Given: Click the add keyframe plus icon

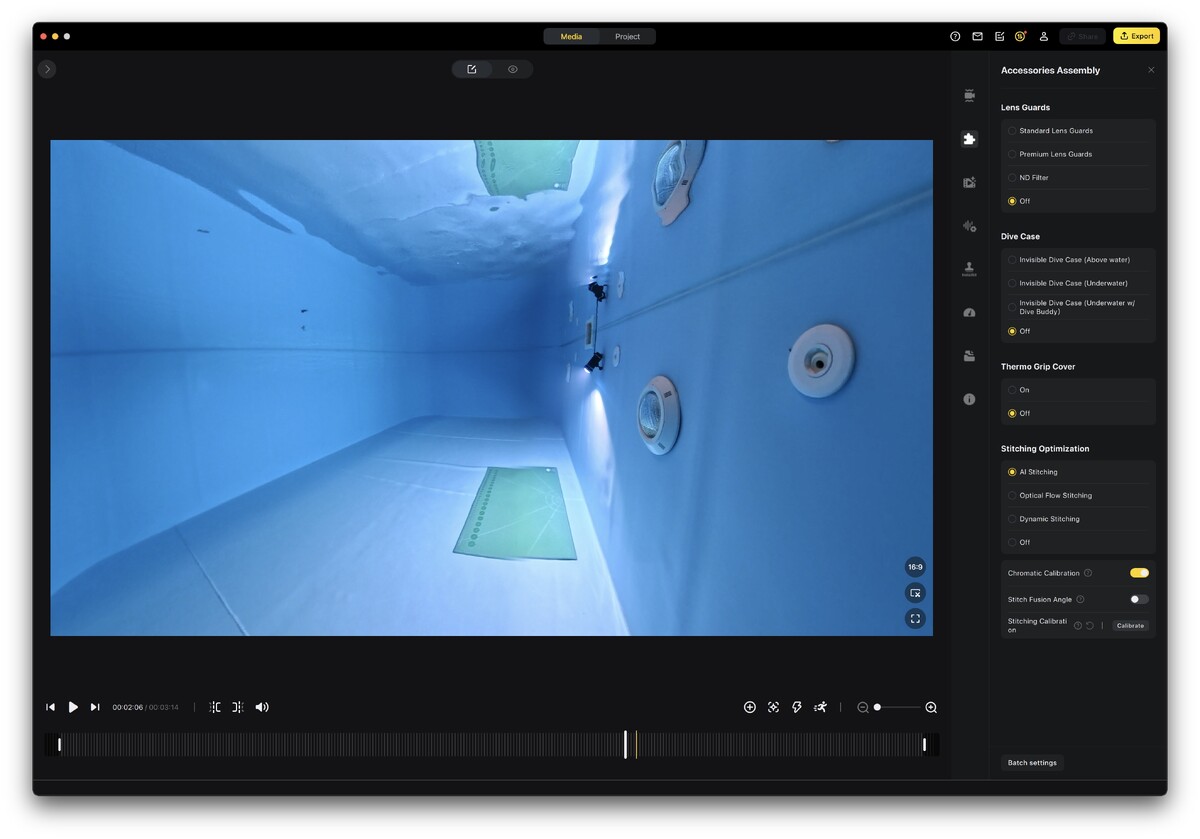Looking at the screenshot, I should coord(750,707).
